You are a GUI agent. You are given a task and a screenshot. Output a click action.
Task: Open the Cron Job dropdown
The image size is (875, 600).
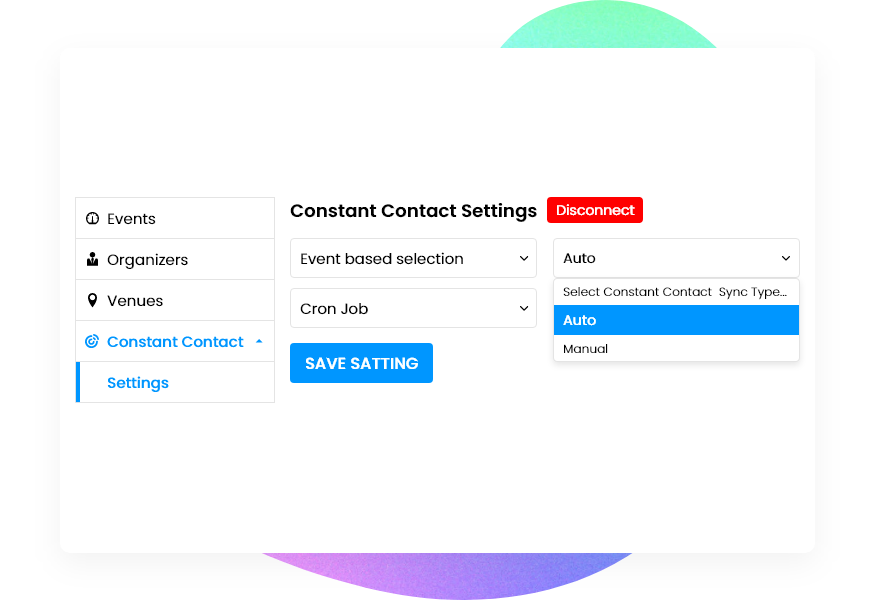tap(413, 308)
